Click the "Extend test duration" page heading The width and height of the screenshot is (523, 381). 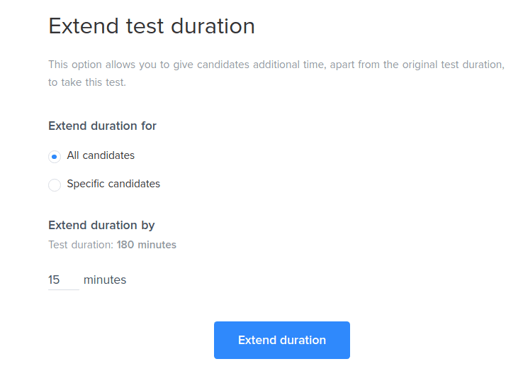(152, 26)
